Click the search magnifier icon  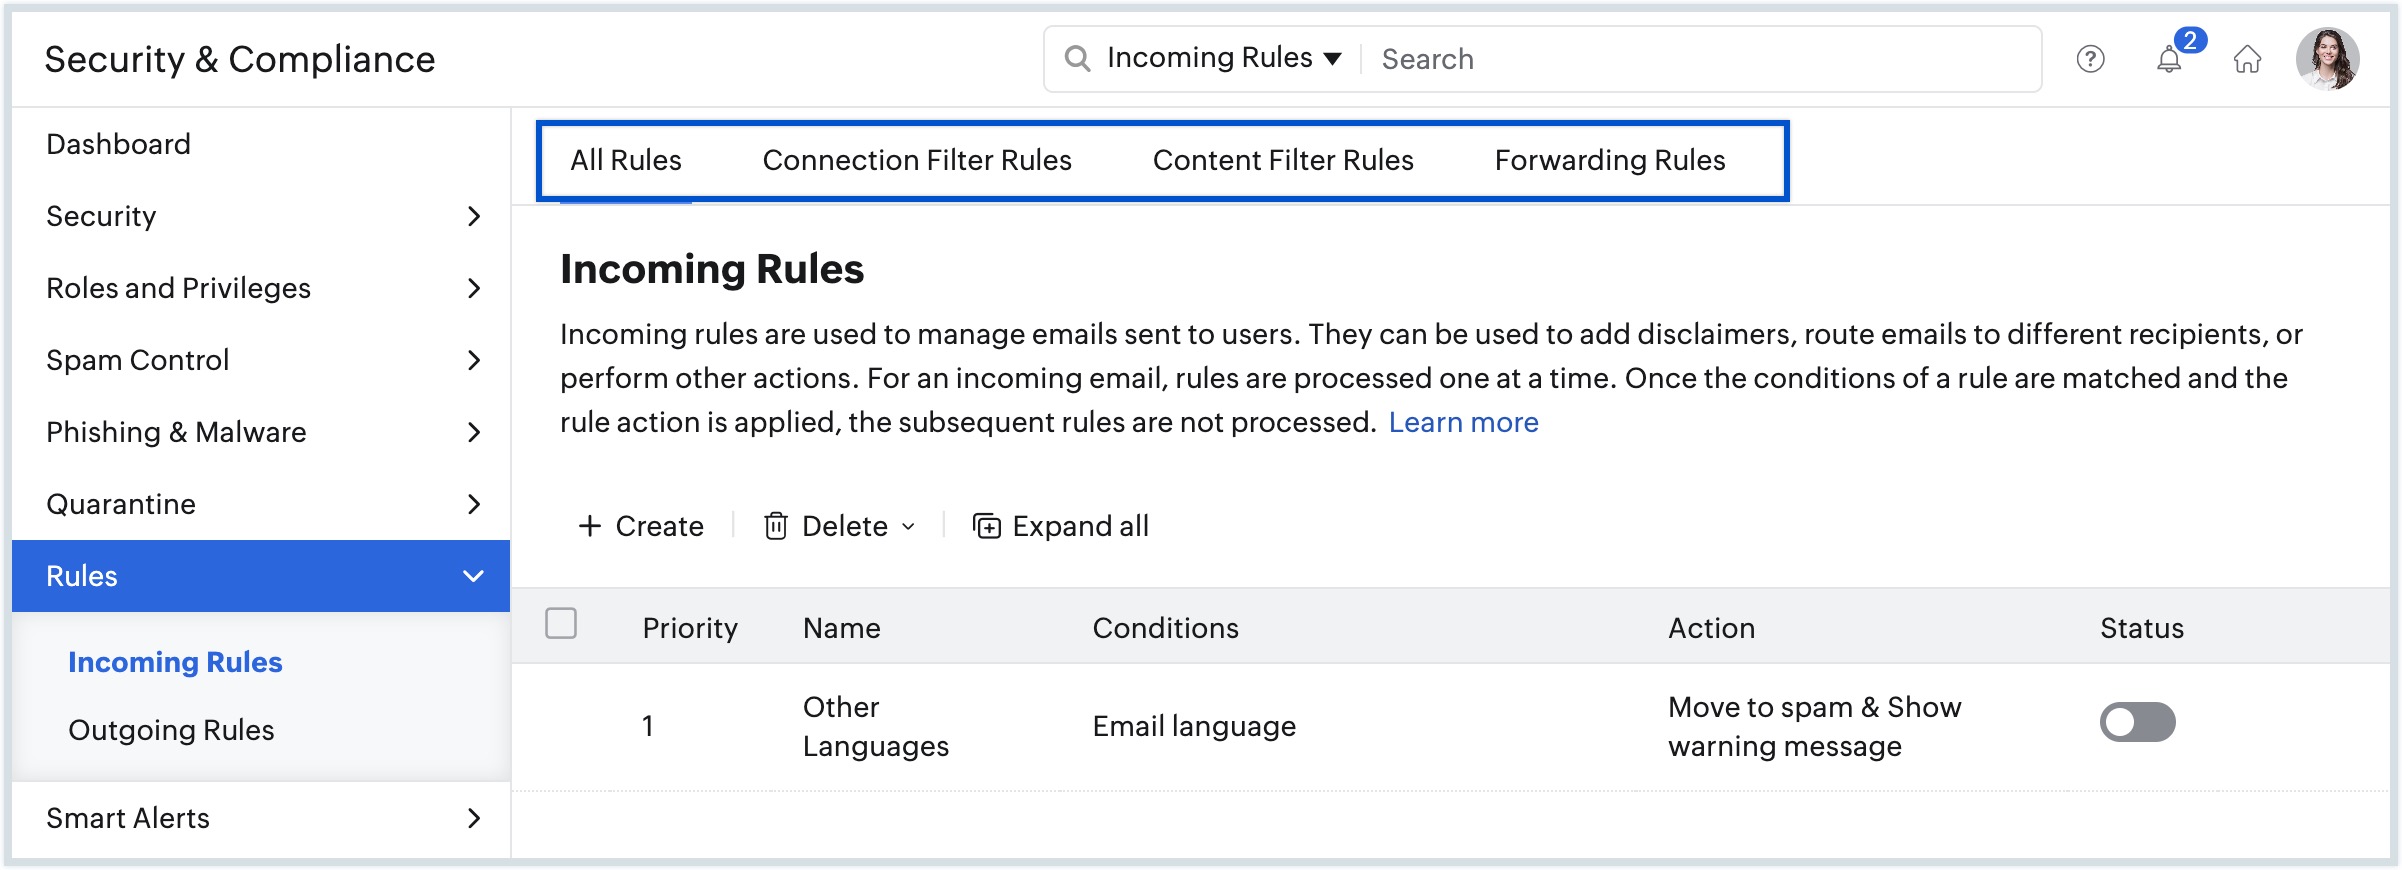point(1077,59)
